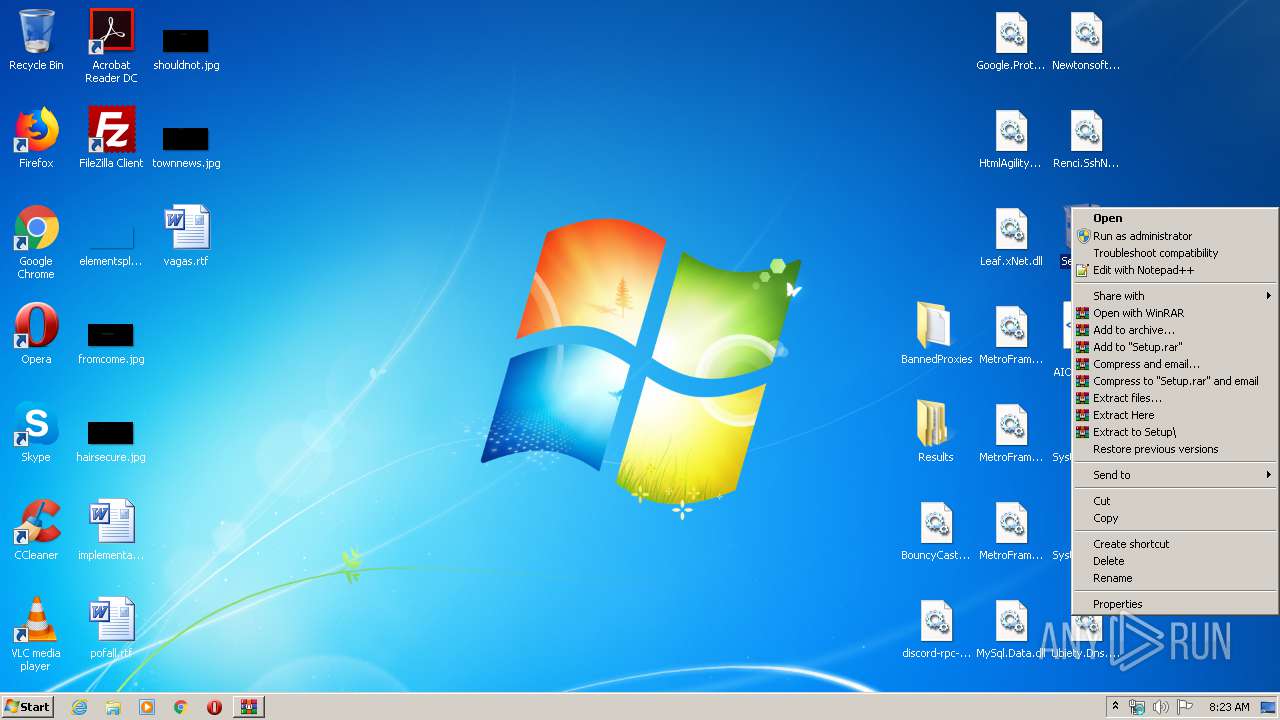Select the HtmlAgility file icon
The width and height of the screenshot is (1280, 720).
coord(1011,138)
